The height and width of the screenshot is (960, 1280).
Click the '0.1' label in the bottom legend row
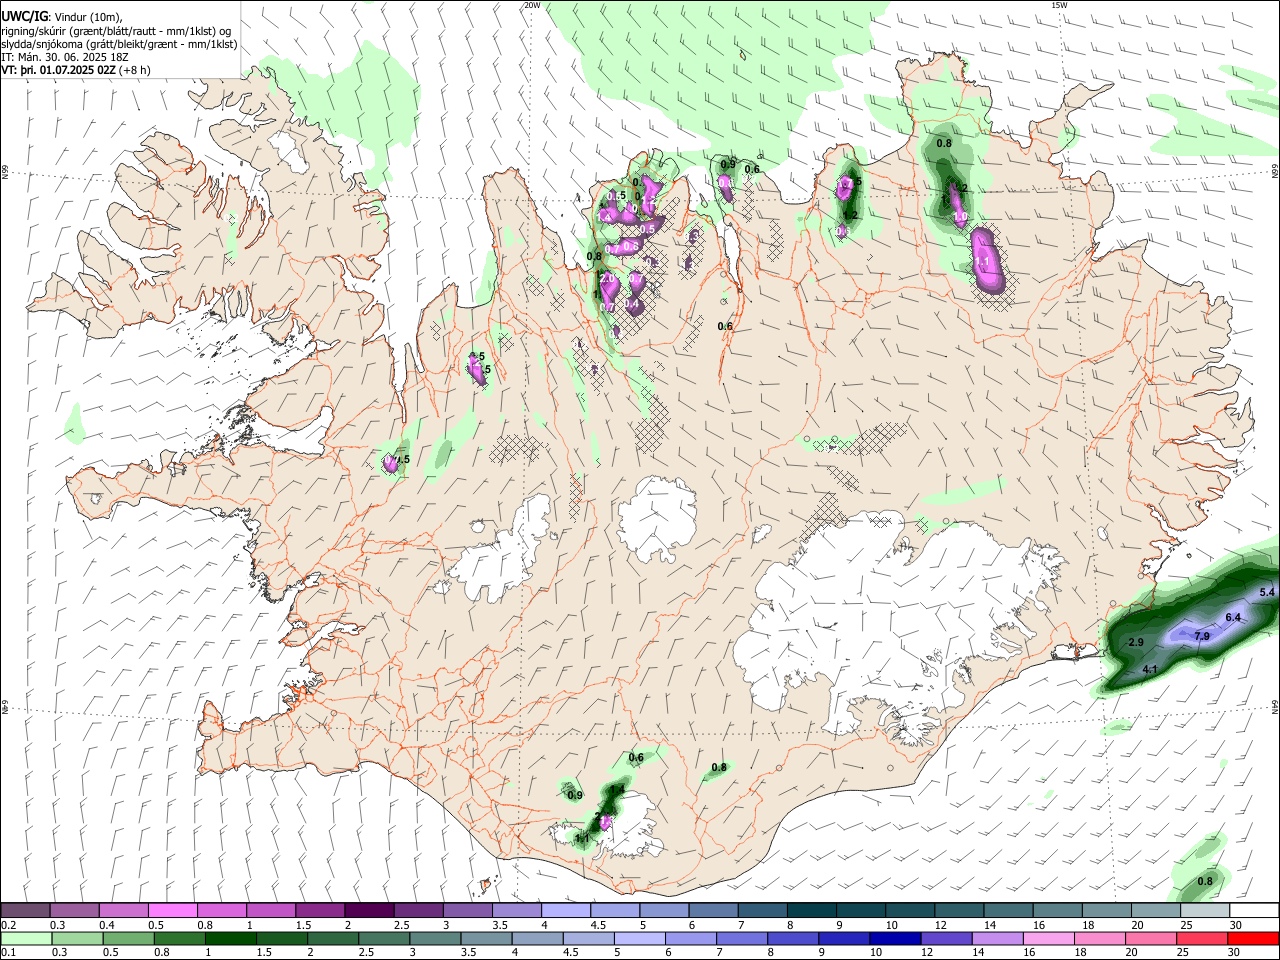pyautogui.click(x=9, y=952)
